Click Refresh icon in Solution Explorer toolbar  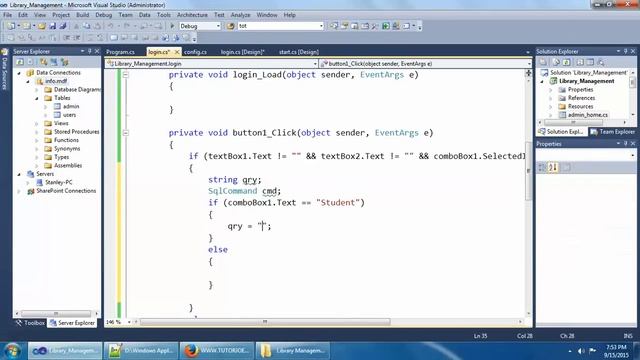point(567,62)
